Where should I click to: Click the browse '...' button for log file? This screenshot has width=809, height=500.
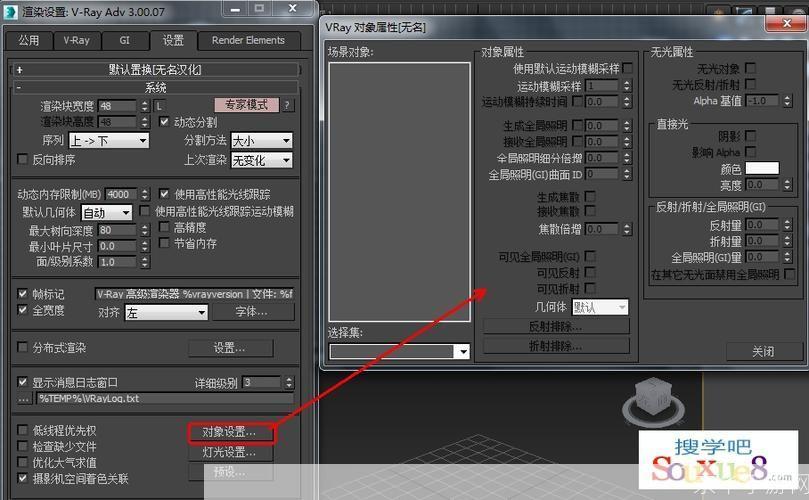[x=24, y=398]
